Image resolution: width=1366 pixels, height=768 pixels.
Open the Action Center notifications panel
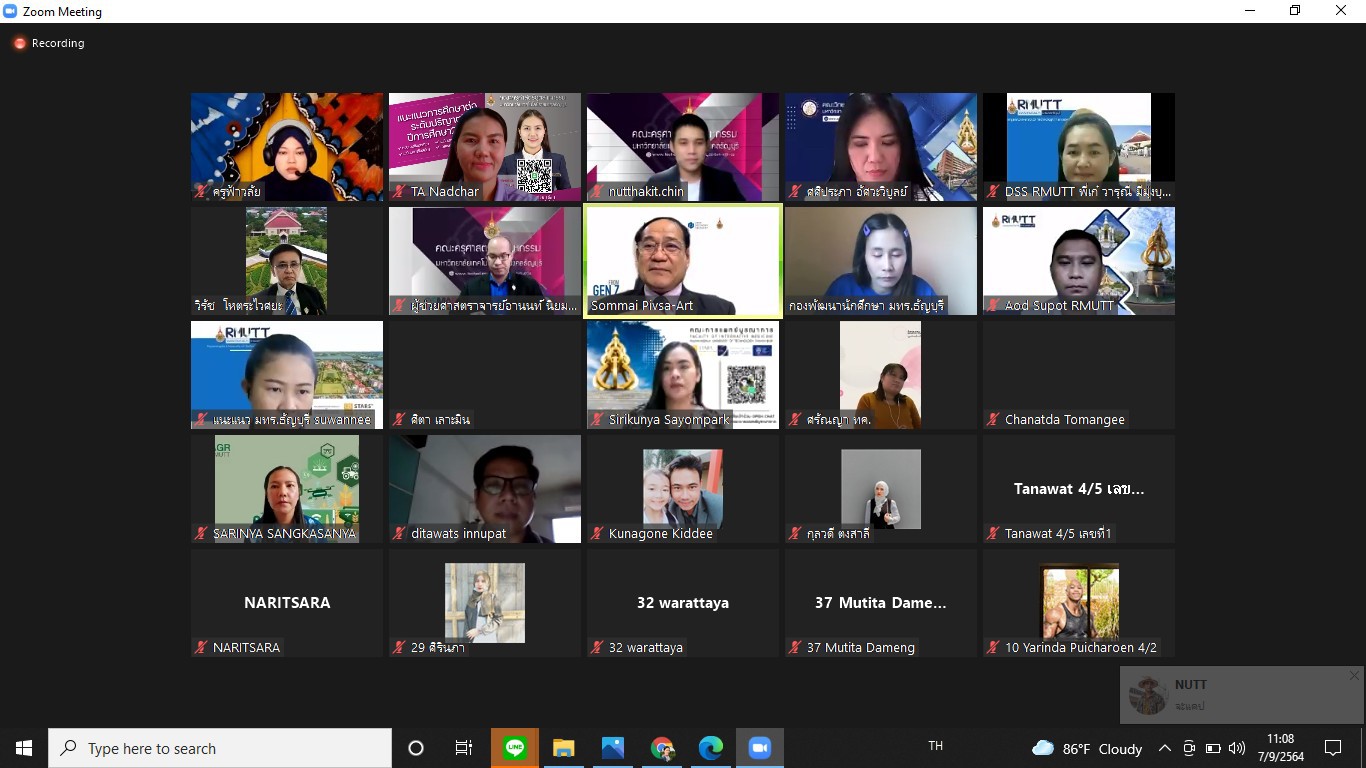(x=1332, y=748)
